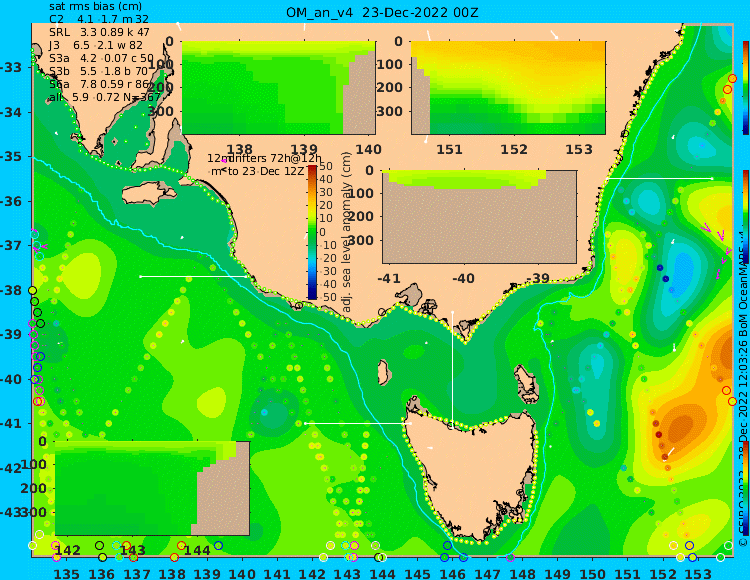Click the S3a satellite statistics row
This screenshot has height=580, width=750.
coord(101,58)
